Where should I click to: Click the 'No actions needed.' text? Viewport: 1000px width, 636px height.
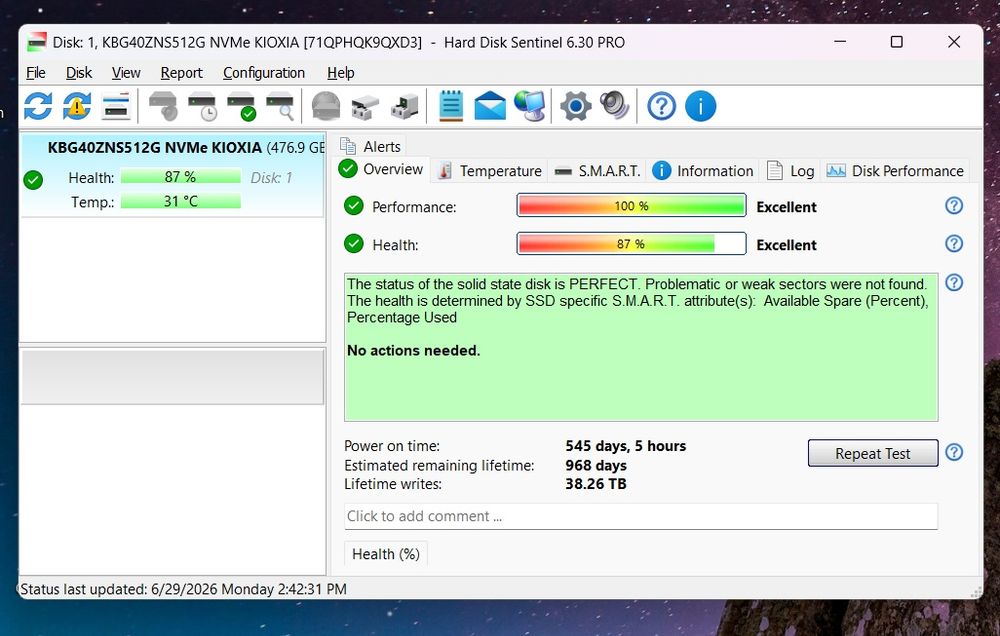[413, 350]
